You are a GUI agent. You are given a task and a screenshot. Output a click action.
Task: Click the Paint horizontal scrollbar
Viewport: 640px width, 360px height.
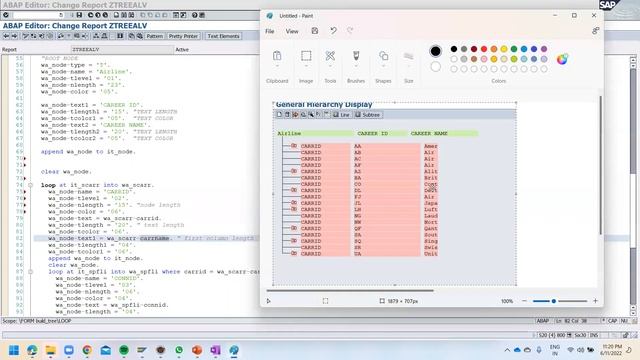tap(350, 291)
